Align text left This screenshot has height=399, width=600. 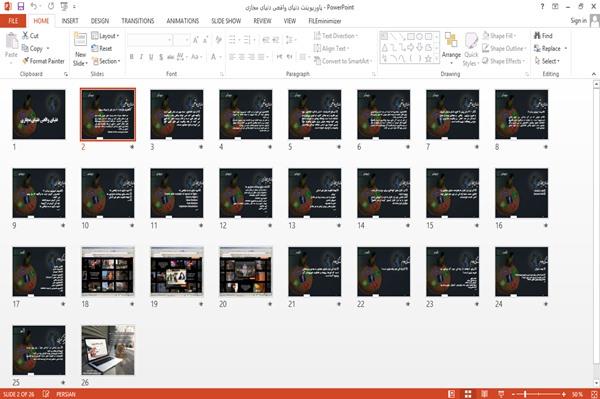232,57
